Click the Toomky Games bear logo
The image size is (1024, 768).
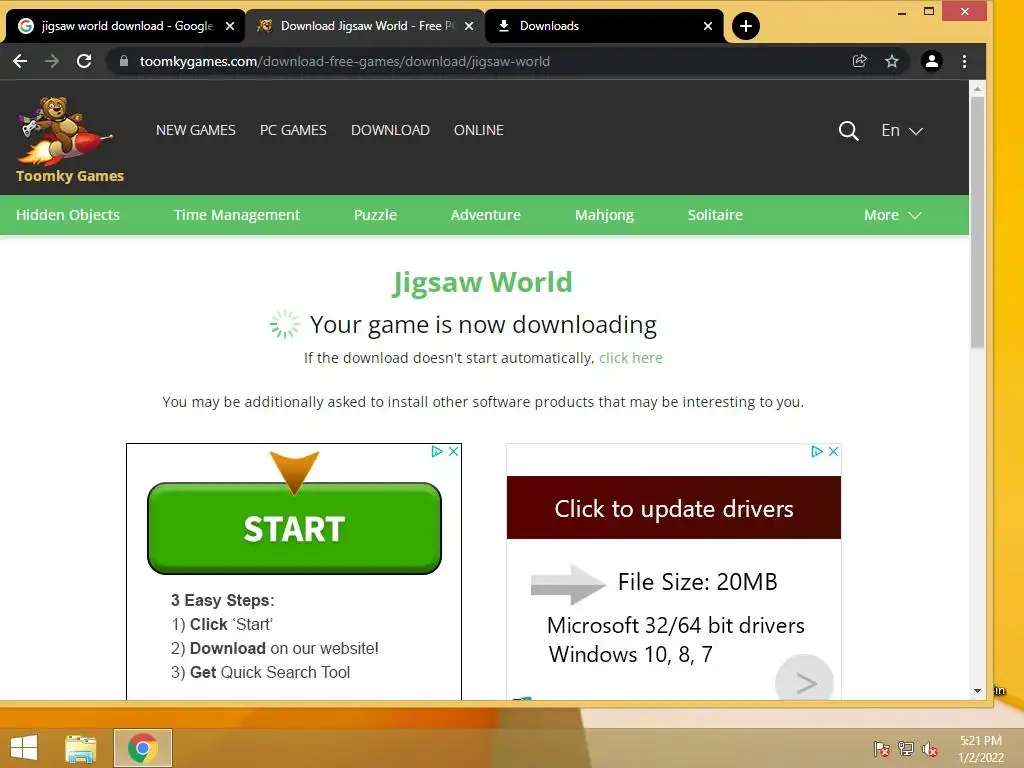[x=69, y=140]
